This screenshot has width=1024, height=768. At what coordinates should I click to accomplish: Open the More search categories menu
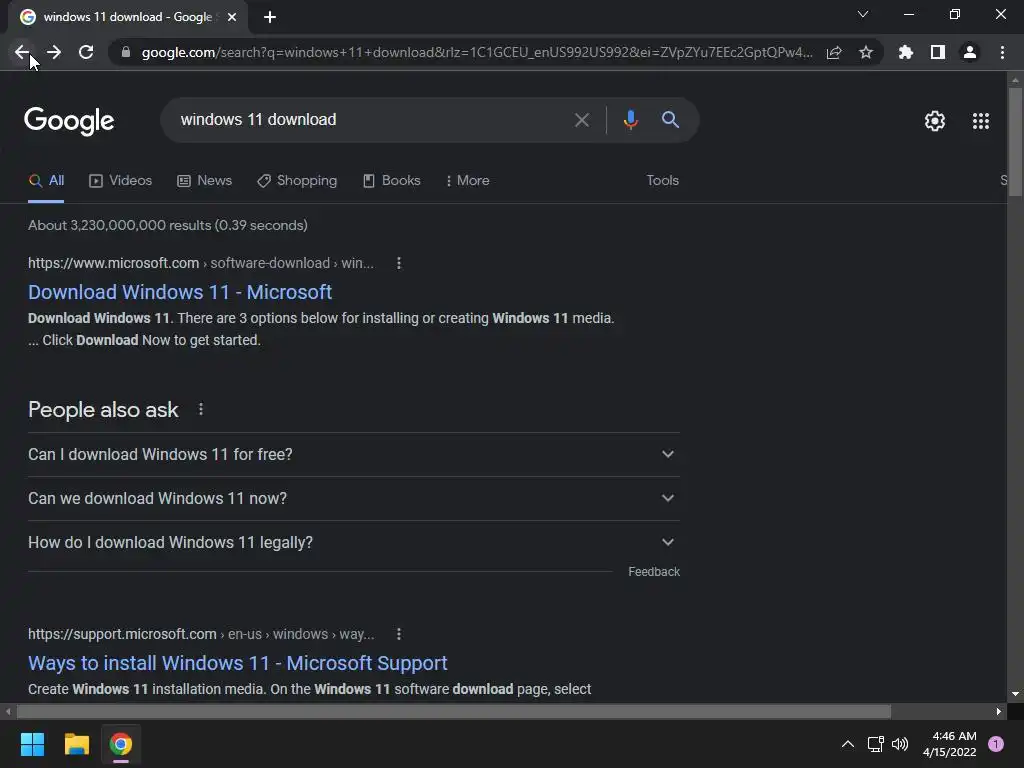(x=468, y=181)
